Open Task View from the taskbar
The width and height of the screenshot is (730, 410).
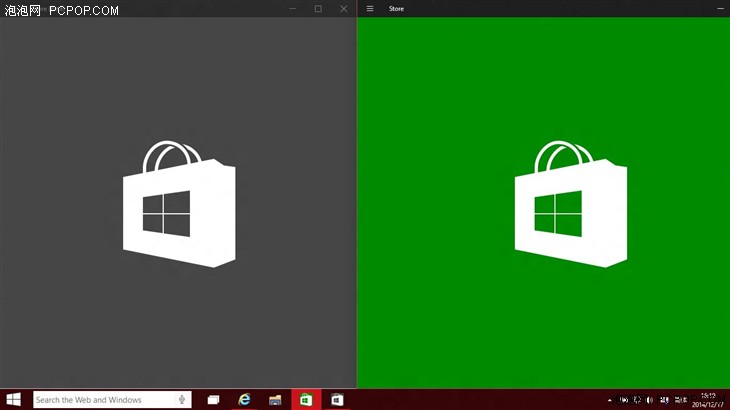213,399
